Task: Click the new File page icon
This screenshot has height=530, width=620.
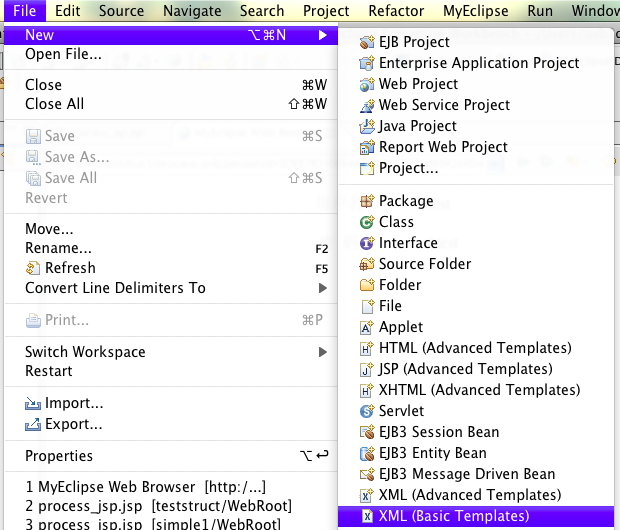Action: coord(368,306)
